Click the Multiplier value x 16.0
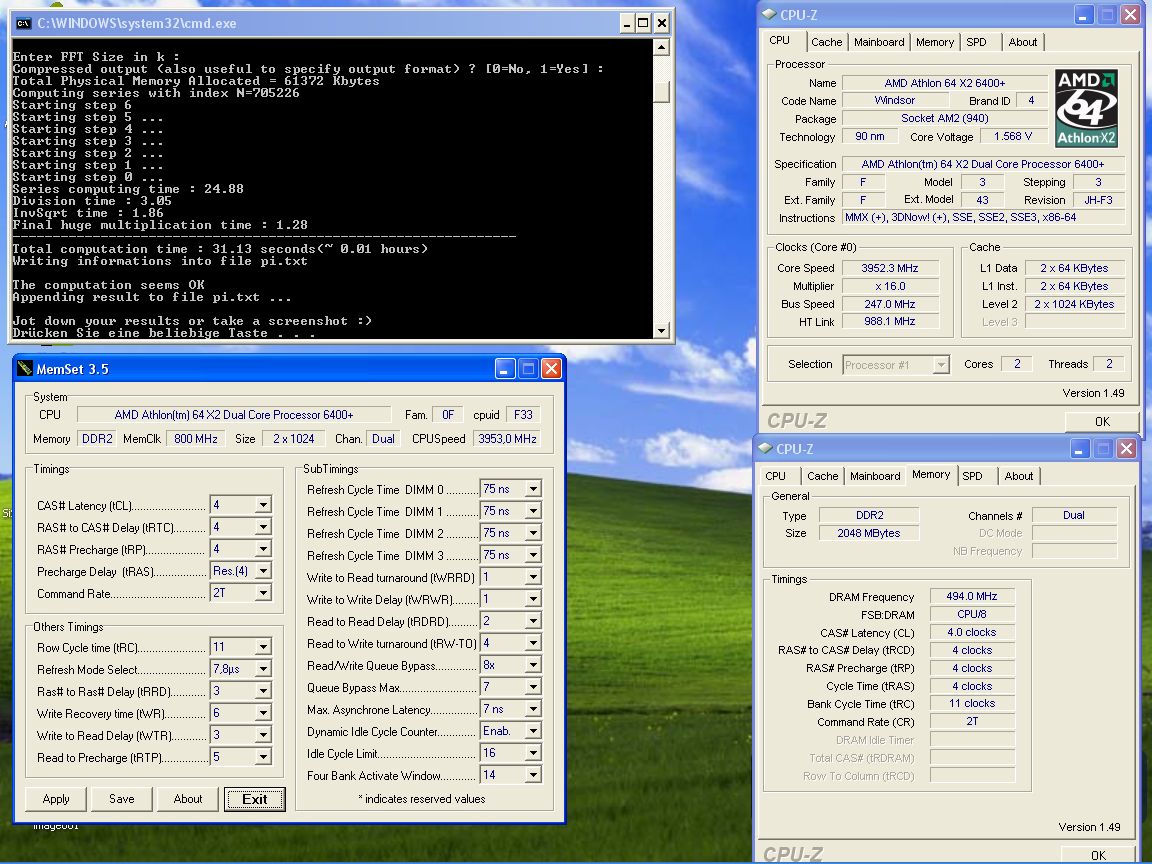The width and height of the screenshot is (1152, 864). click(890, 286)
